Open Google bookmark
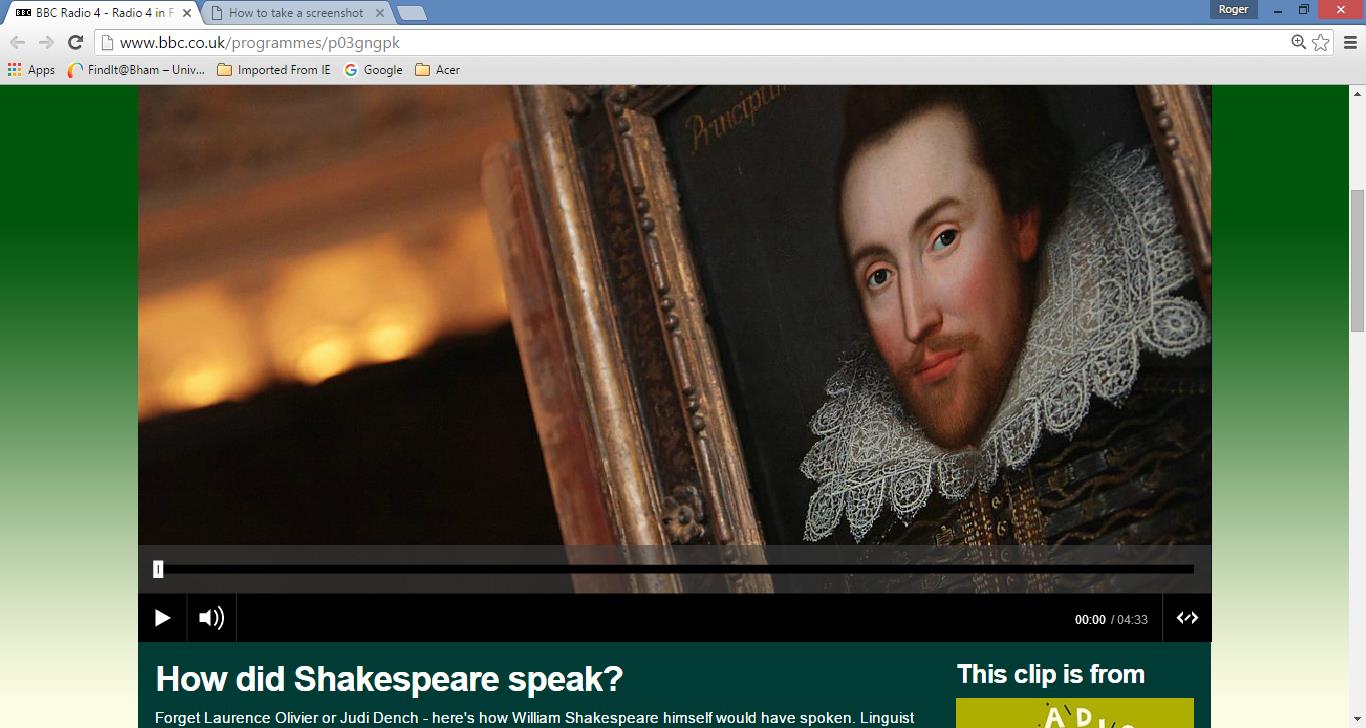The width and height of the screenshot is (1366, 728). [x=373, y=70]
